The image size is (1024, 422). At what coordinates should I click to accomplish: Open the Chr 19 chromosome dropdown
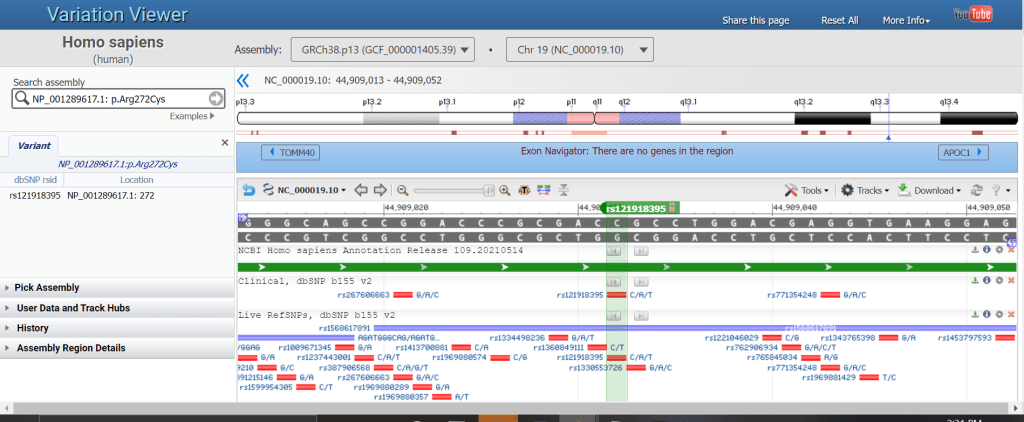click(579, 50)
